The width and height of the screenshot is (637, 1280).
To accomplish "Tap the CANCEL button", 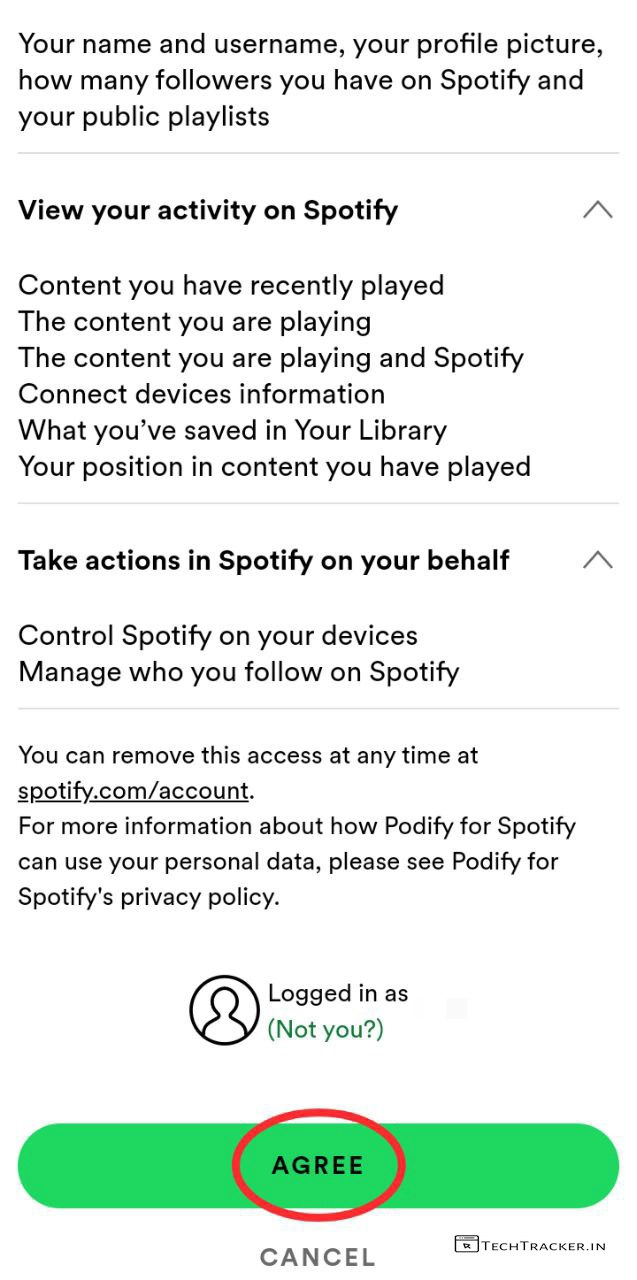I will click(x=318, y=1257).
